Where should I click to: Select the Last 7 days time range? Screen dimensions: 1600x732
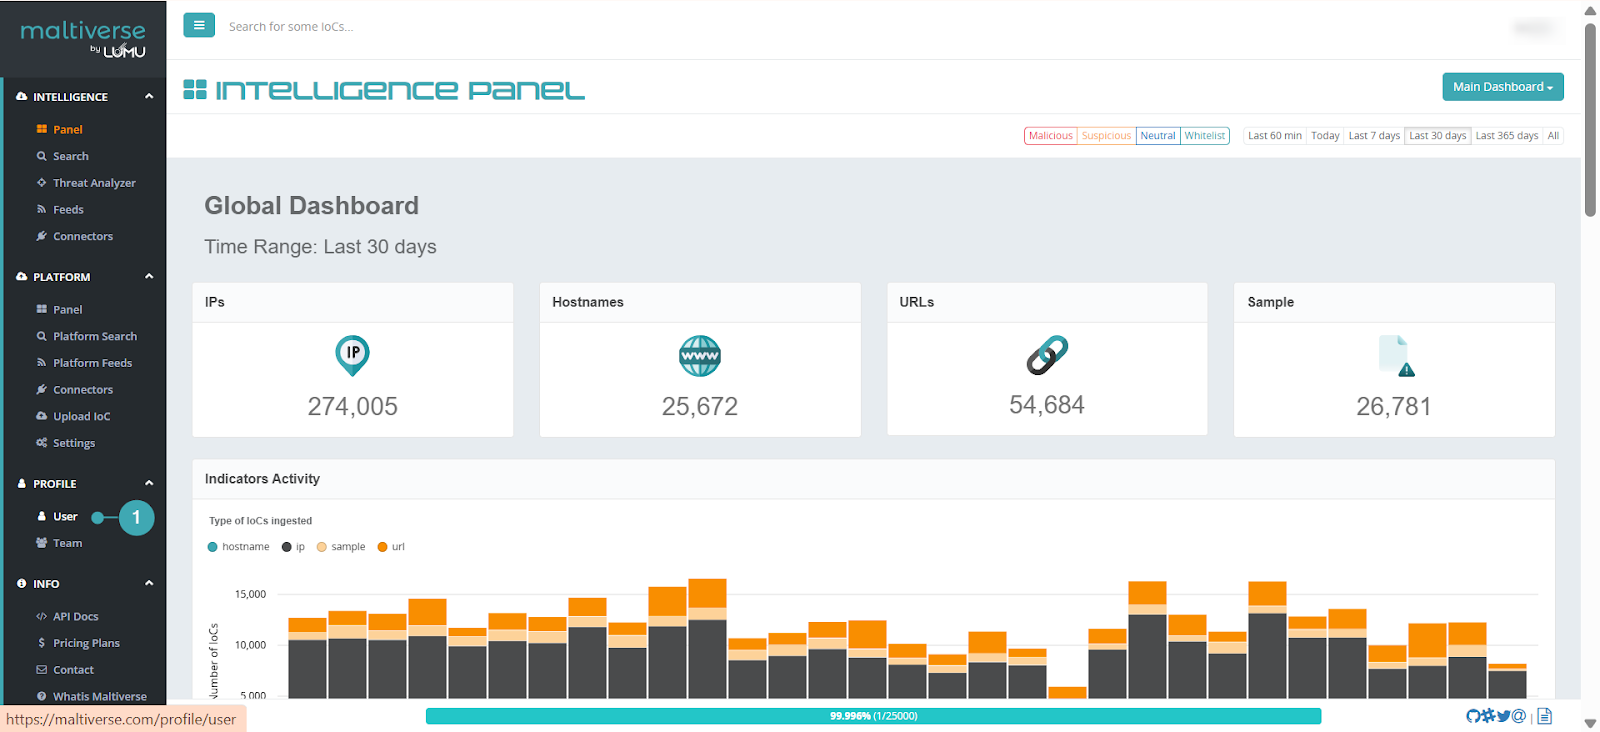tap(1373, 136)
